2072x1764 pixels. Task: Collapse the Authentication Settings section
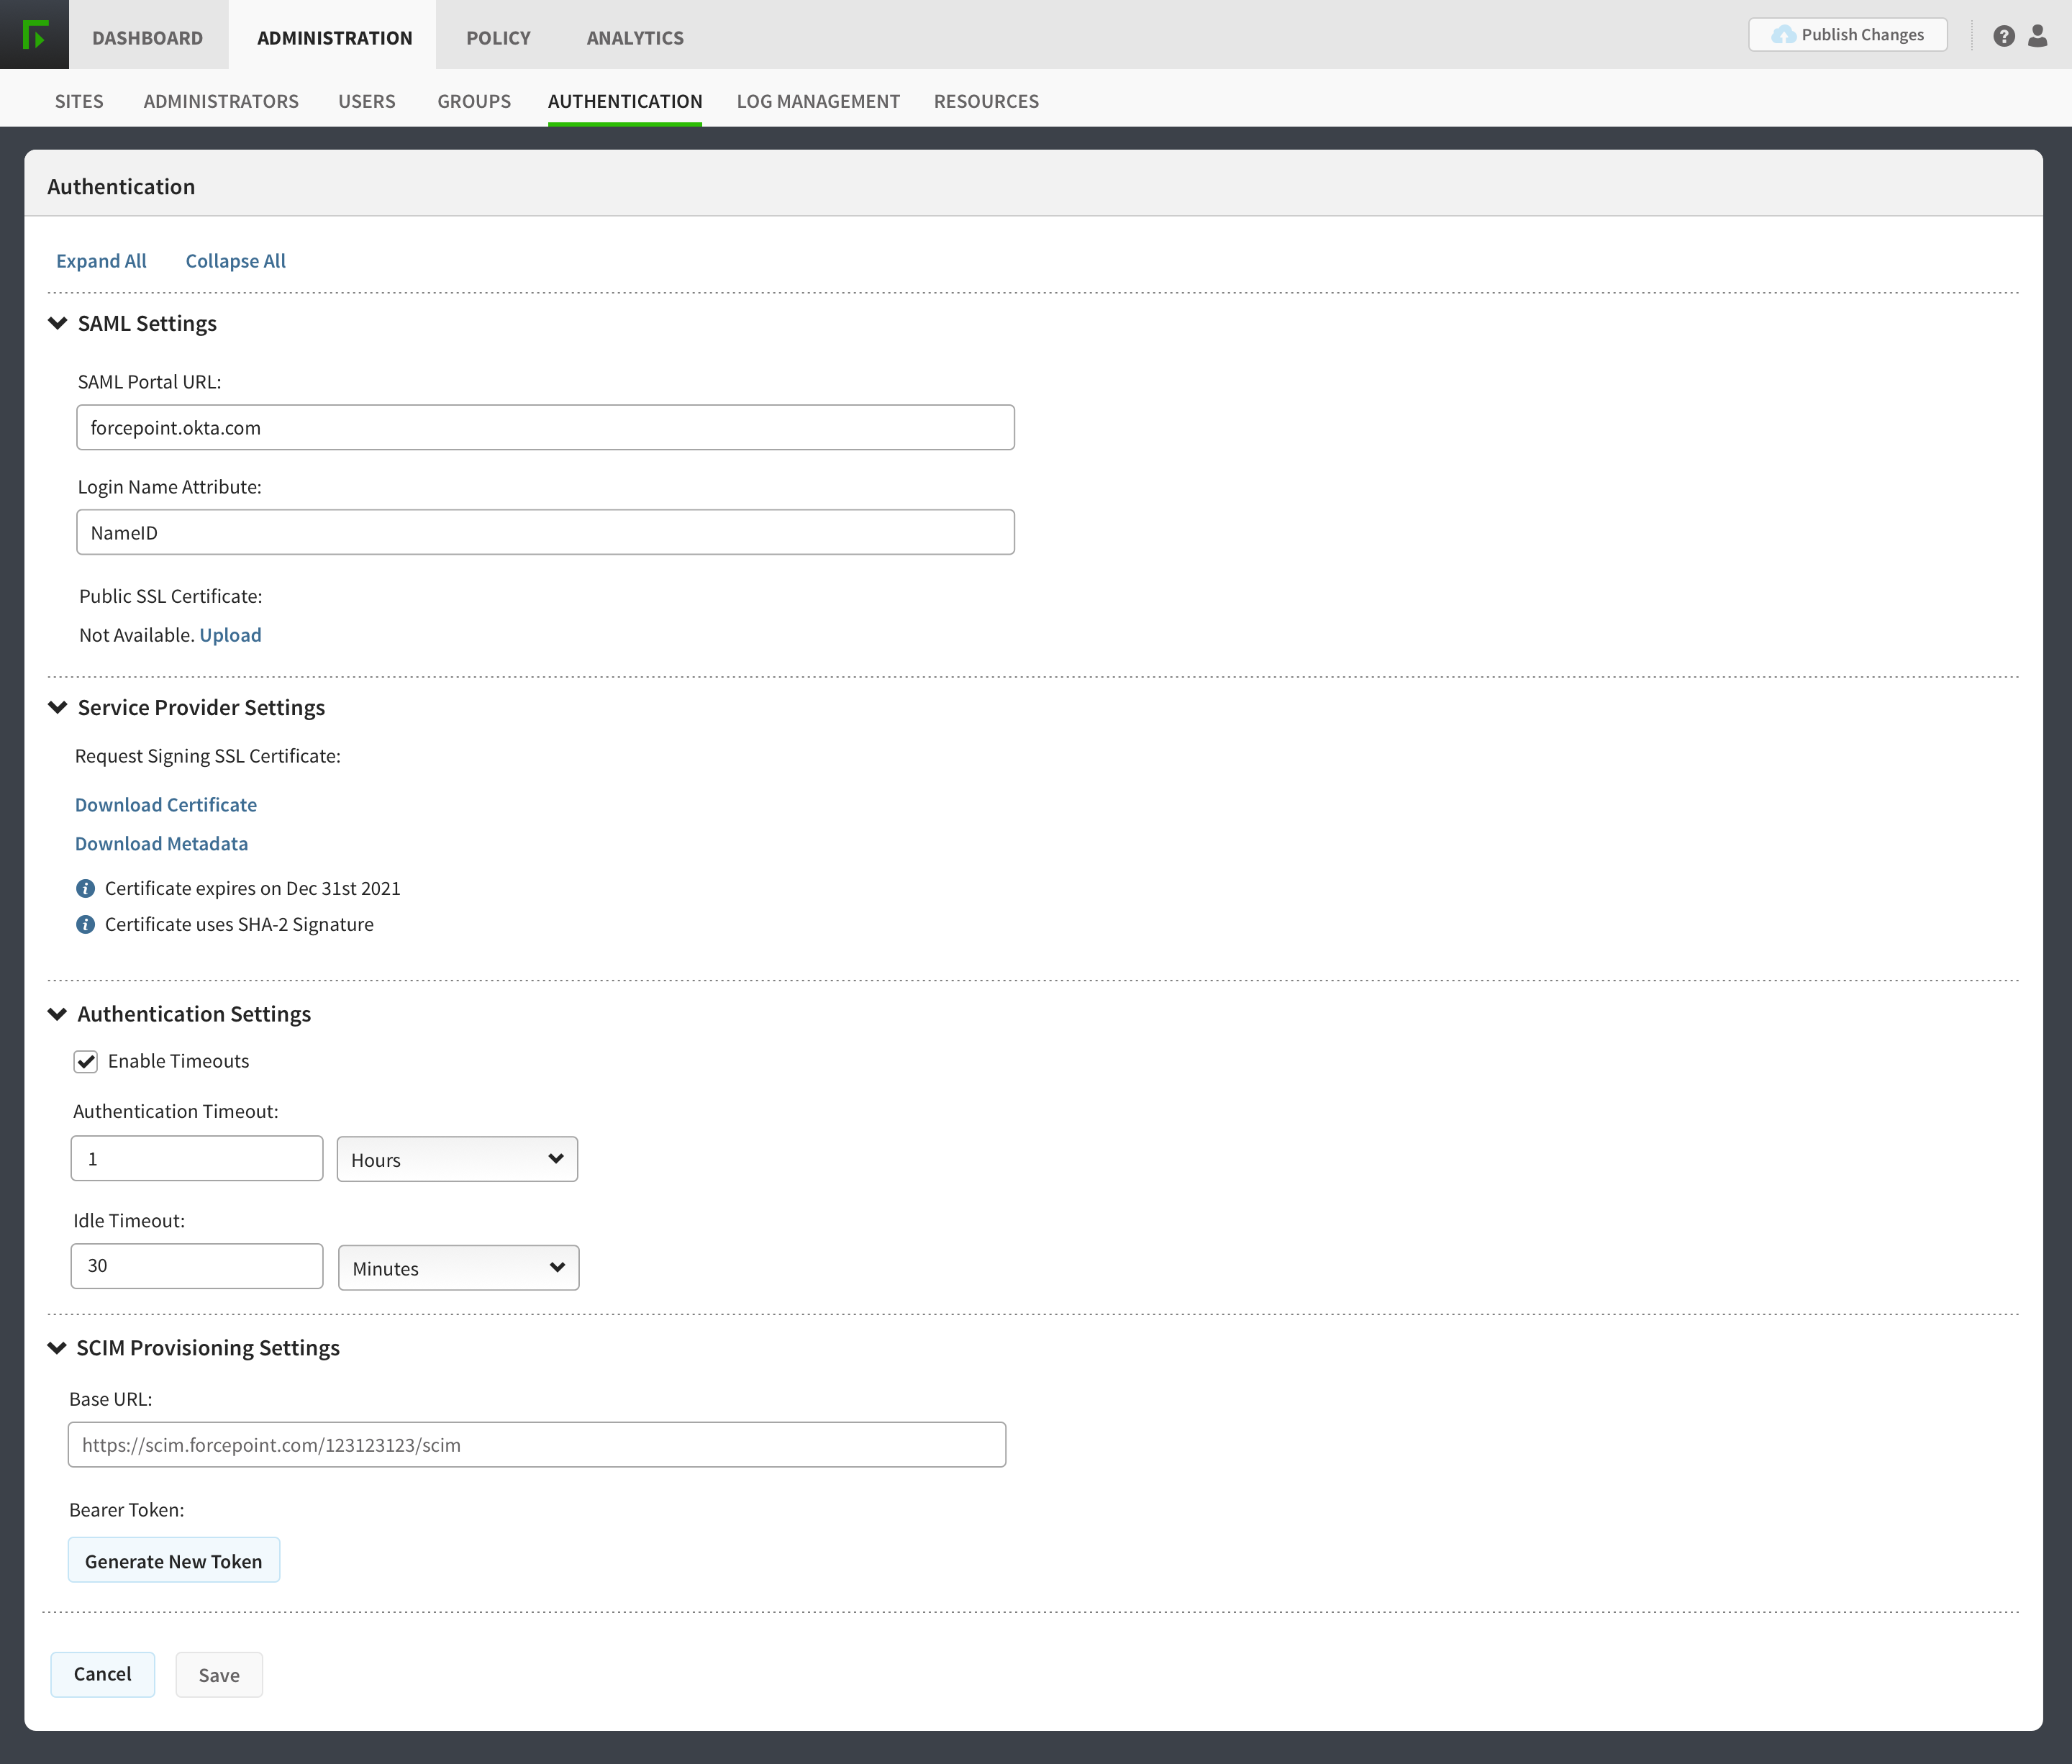(x=58, y=1014)
